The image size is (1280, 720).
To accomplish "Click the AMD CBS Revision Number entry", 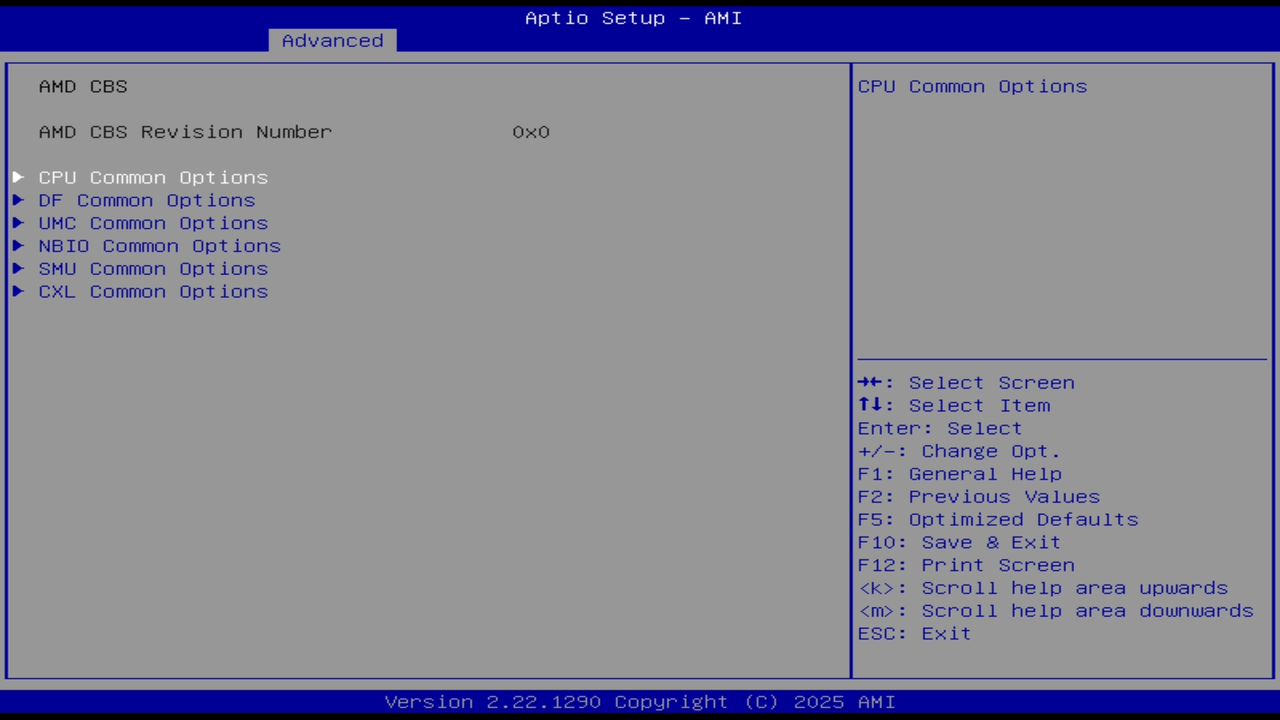I will point(185,131).
